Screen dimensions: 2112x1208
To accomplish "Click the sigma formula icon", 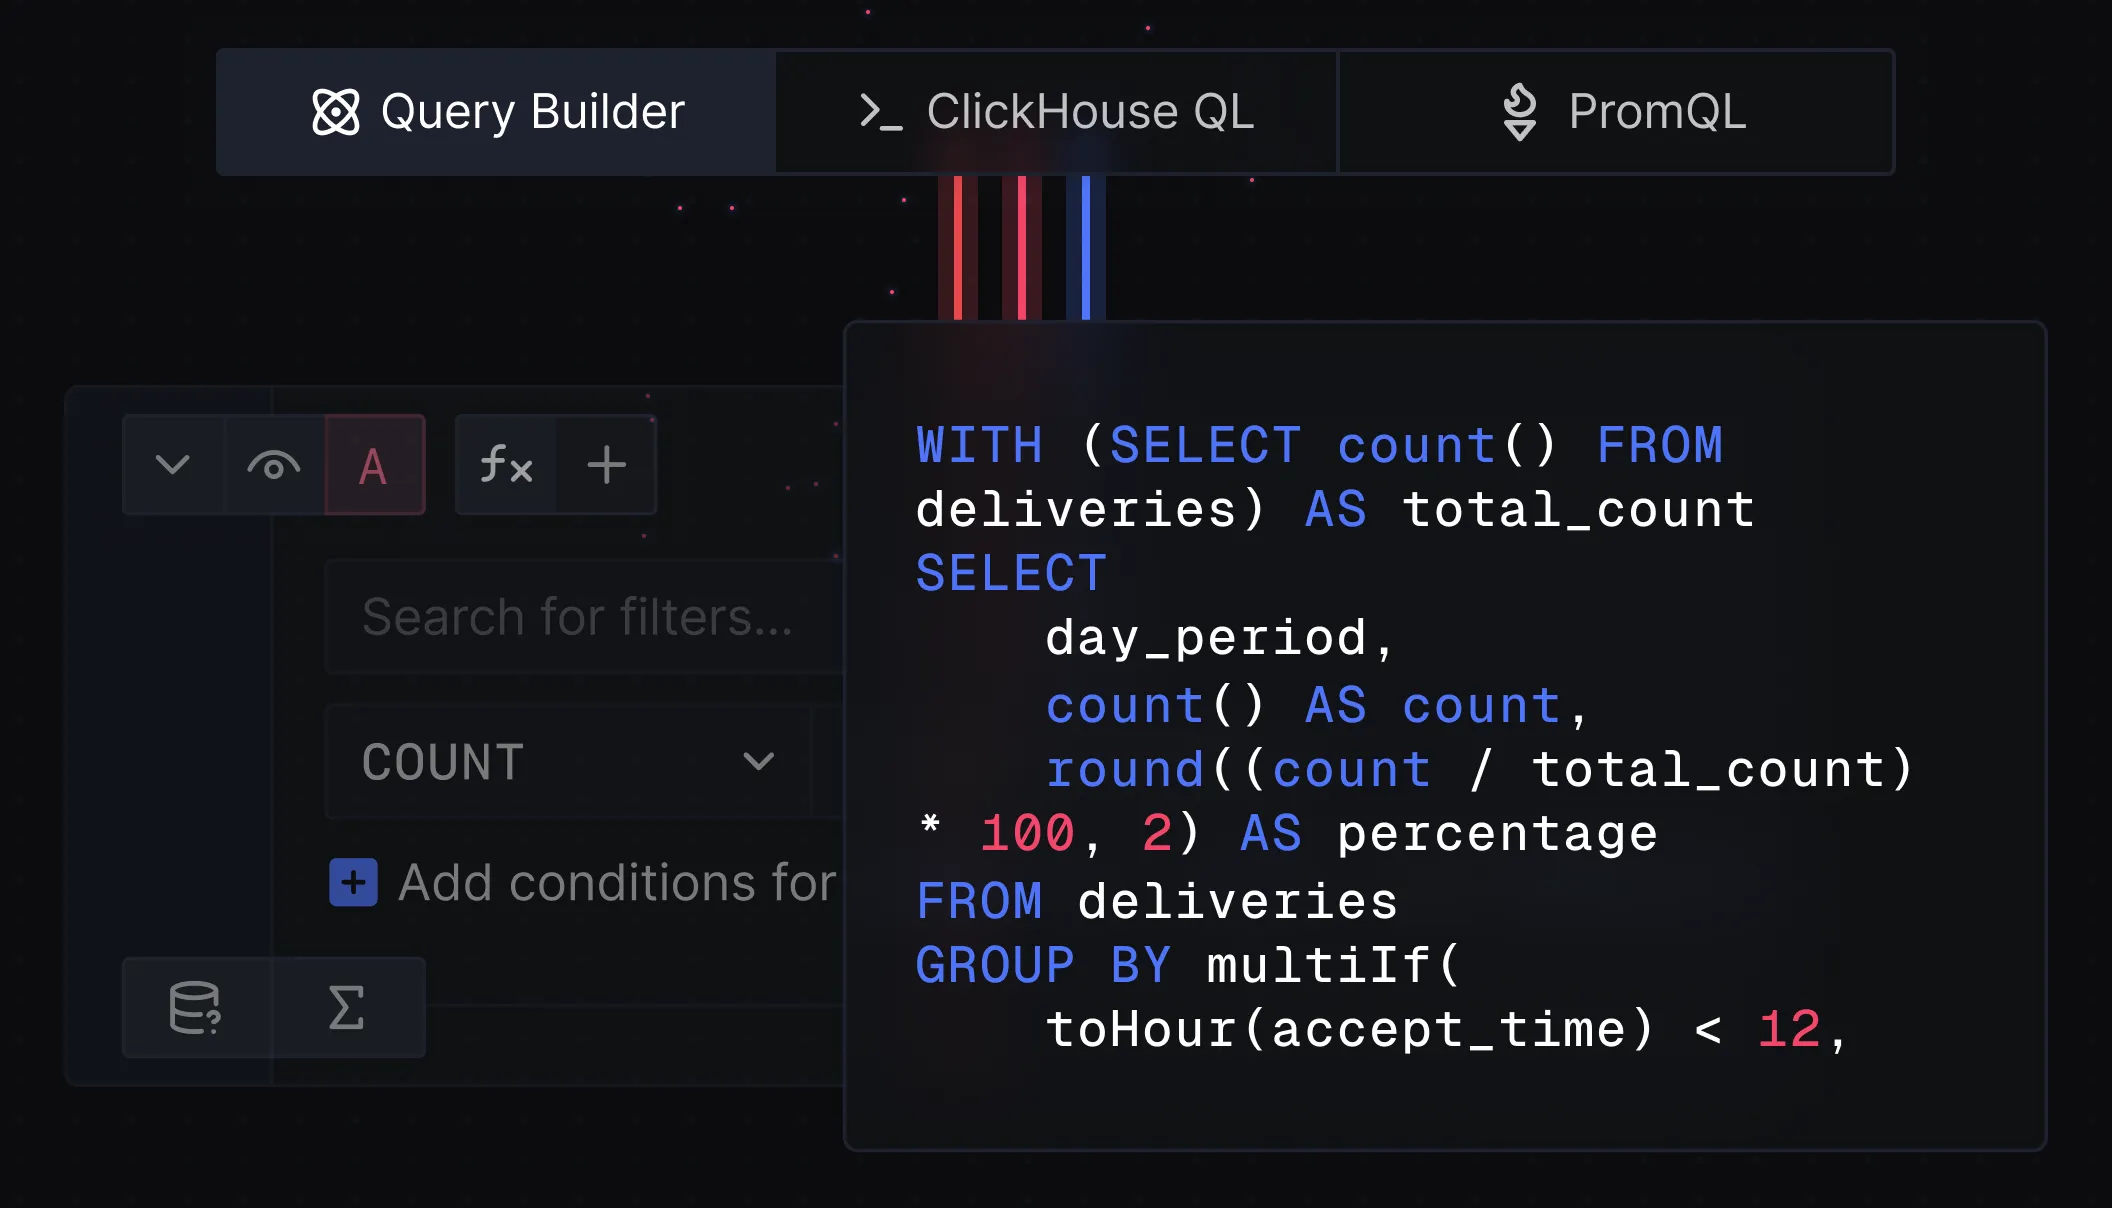I will [x=346, y=1008].
